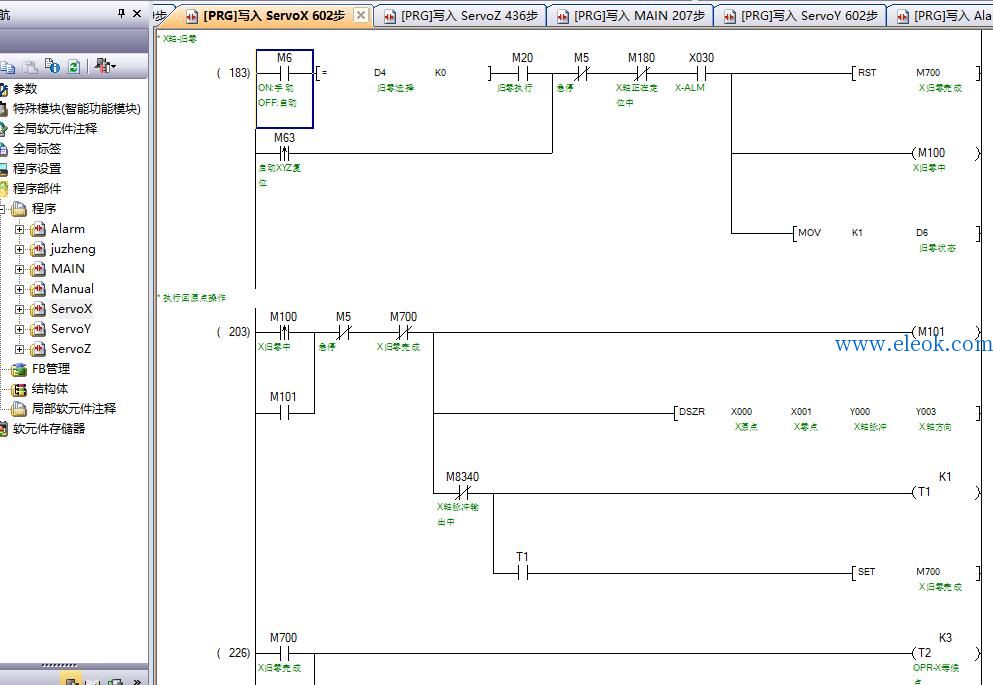Click the 程序 folder icon in tree

tap(18, 209)
